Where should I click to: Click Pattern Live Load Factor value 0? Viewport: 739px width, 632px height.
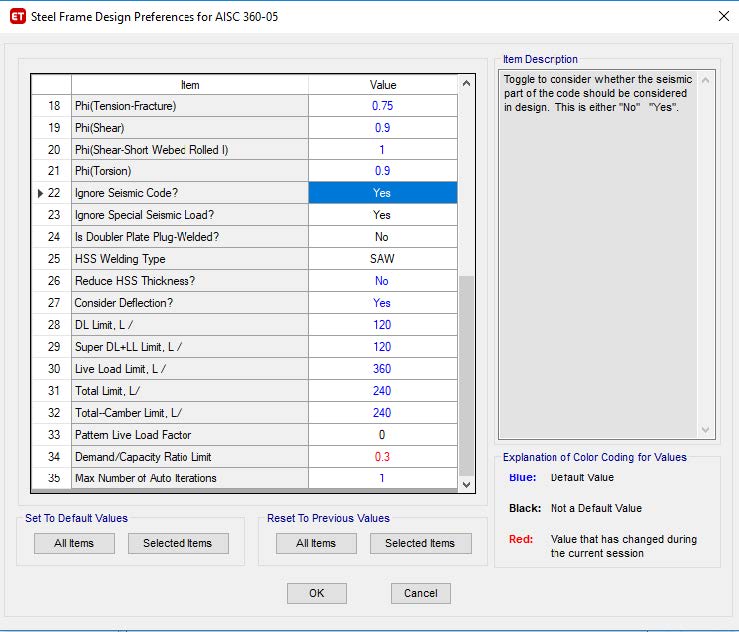coord(383,435)
